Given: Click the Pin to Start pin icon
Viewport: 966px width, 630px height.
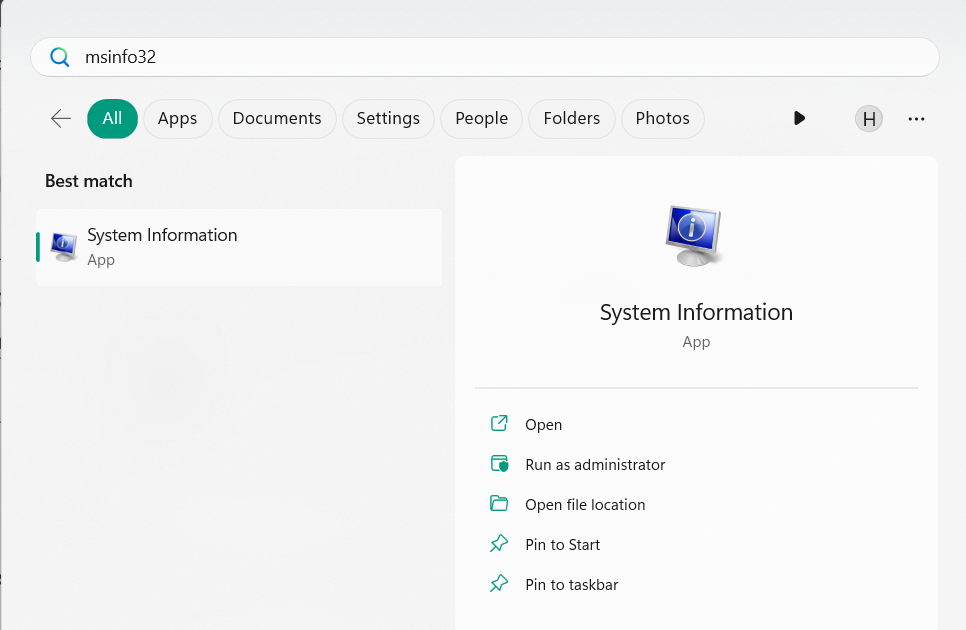Looking at the screenshot, I should point(499,544).
